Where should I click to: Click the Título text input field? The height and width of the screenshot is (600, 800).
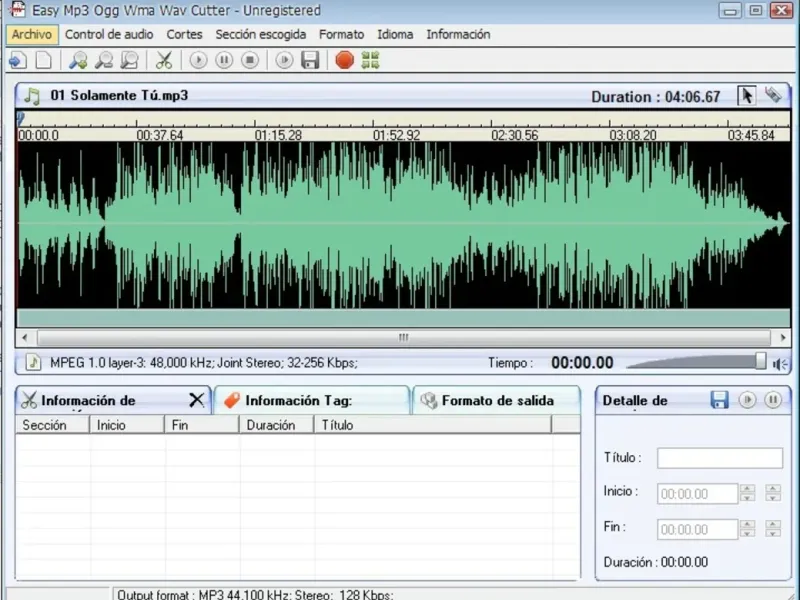click(719, 458)
